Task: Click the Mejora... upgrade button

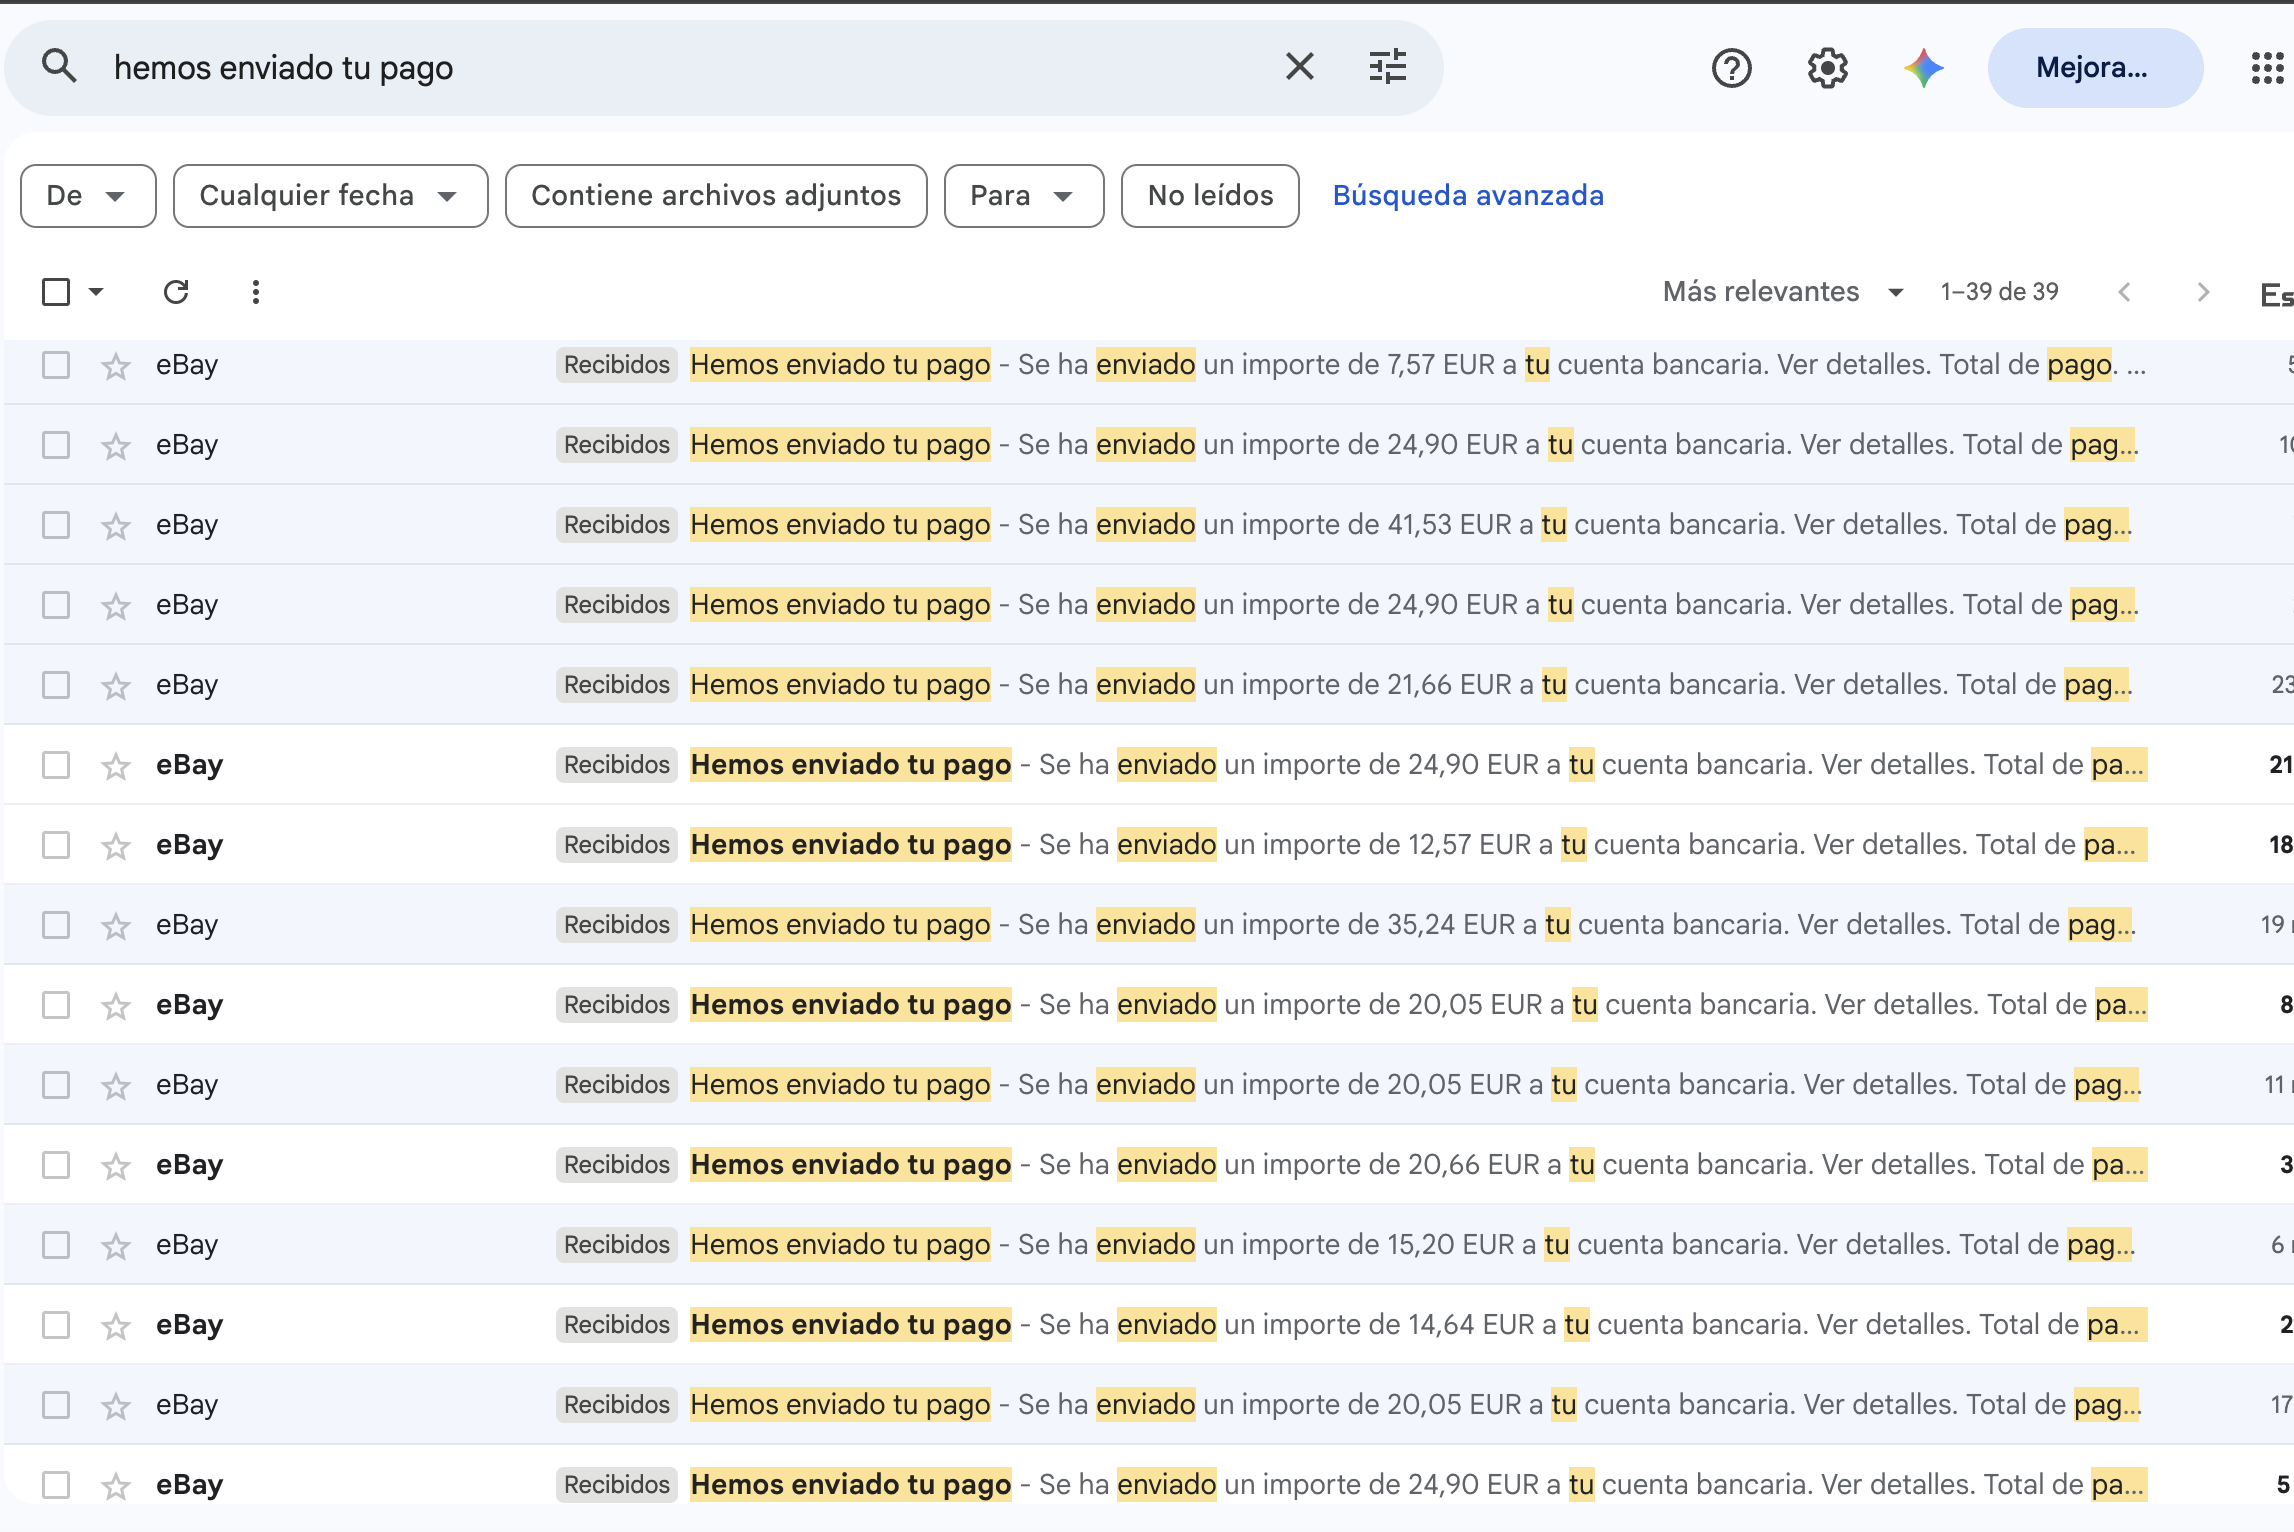Action: click(x=2095, y=68)
